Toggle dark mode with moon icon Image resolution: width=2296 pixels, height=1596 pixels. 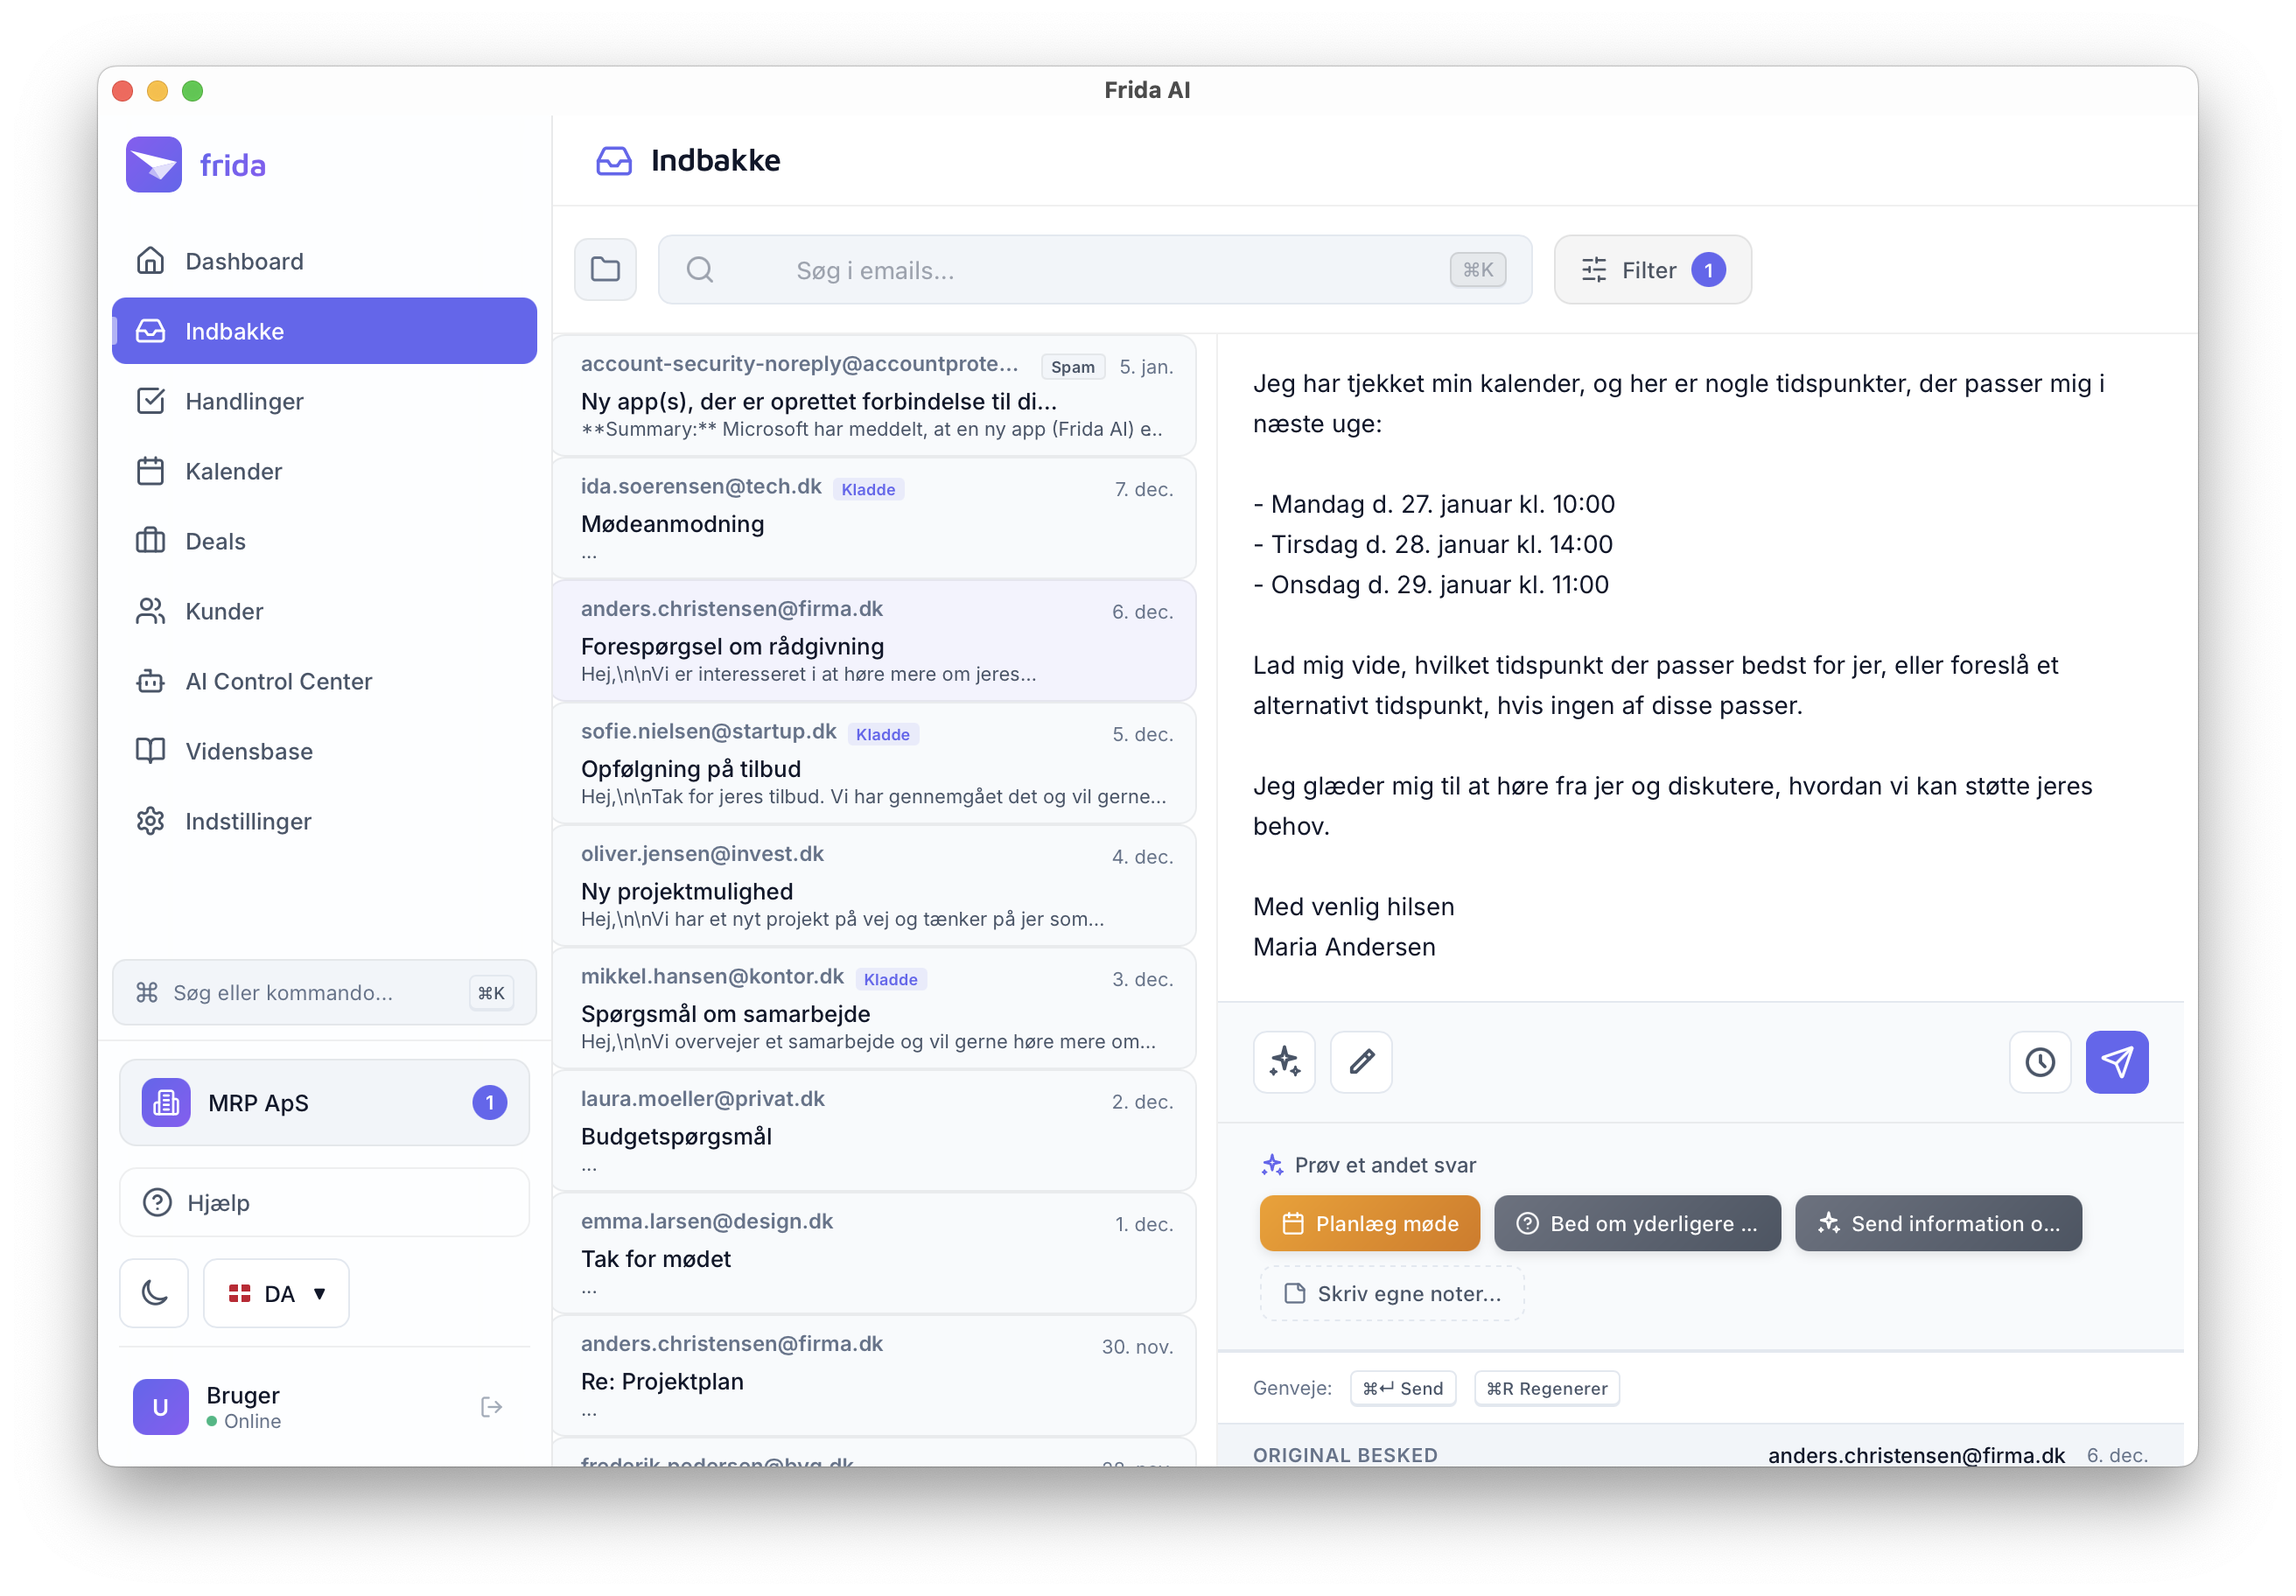click(x=154, y=1293)
